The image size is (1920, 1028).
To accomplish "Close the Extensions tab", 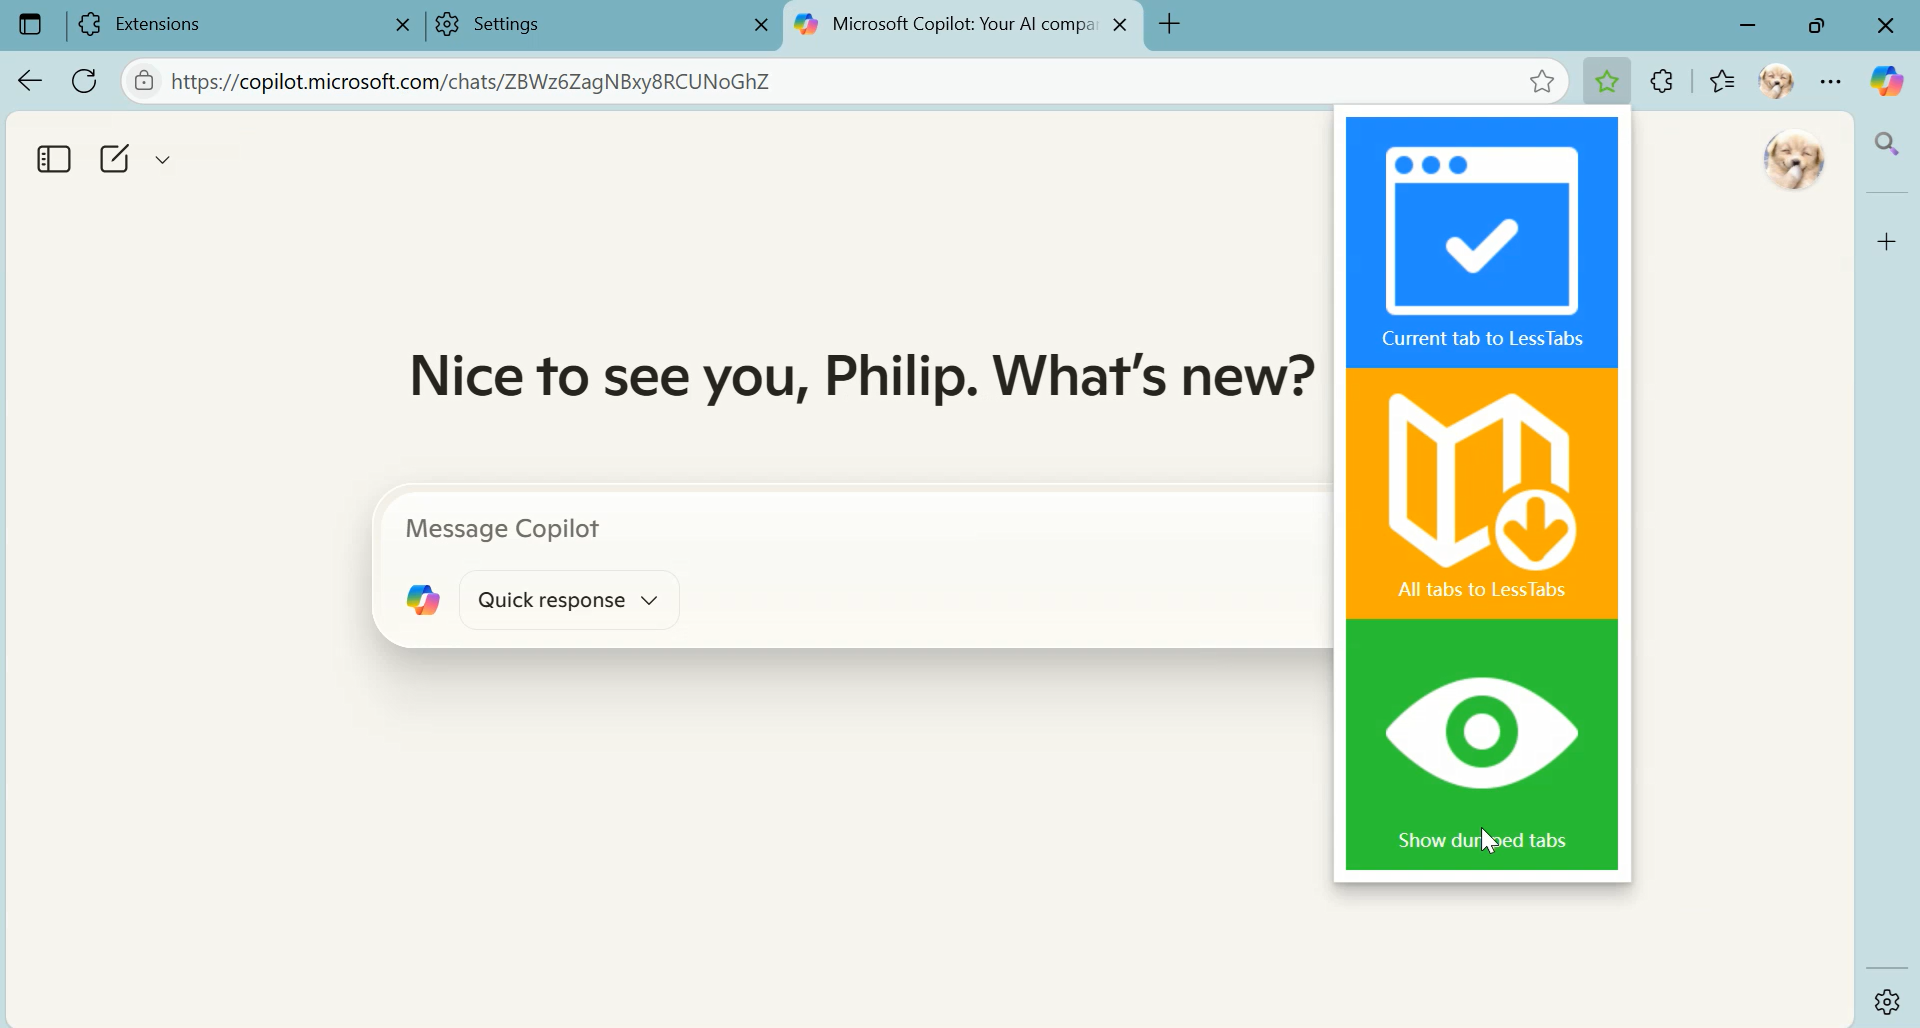I will click(x=403, y=26).
